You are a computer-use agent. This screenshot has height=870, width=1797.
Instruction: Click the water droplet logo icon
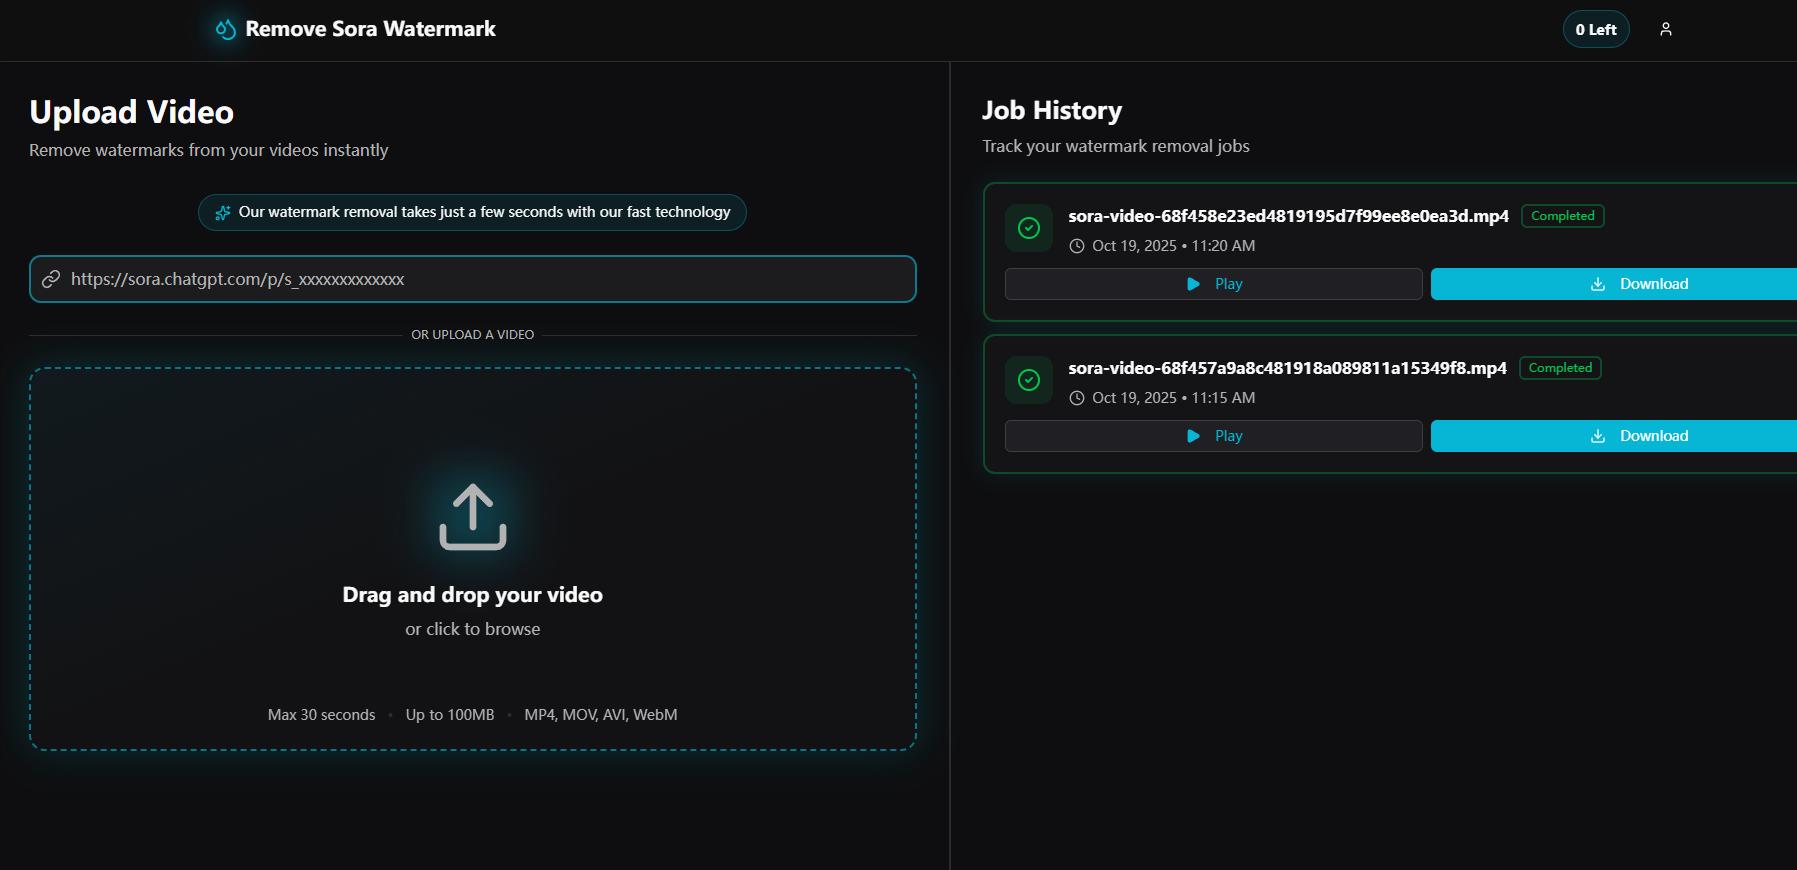point(226,29)
